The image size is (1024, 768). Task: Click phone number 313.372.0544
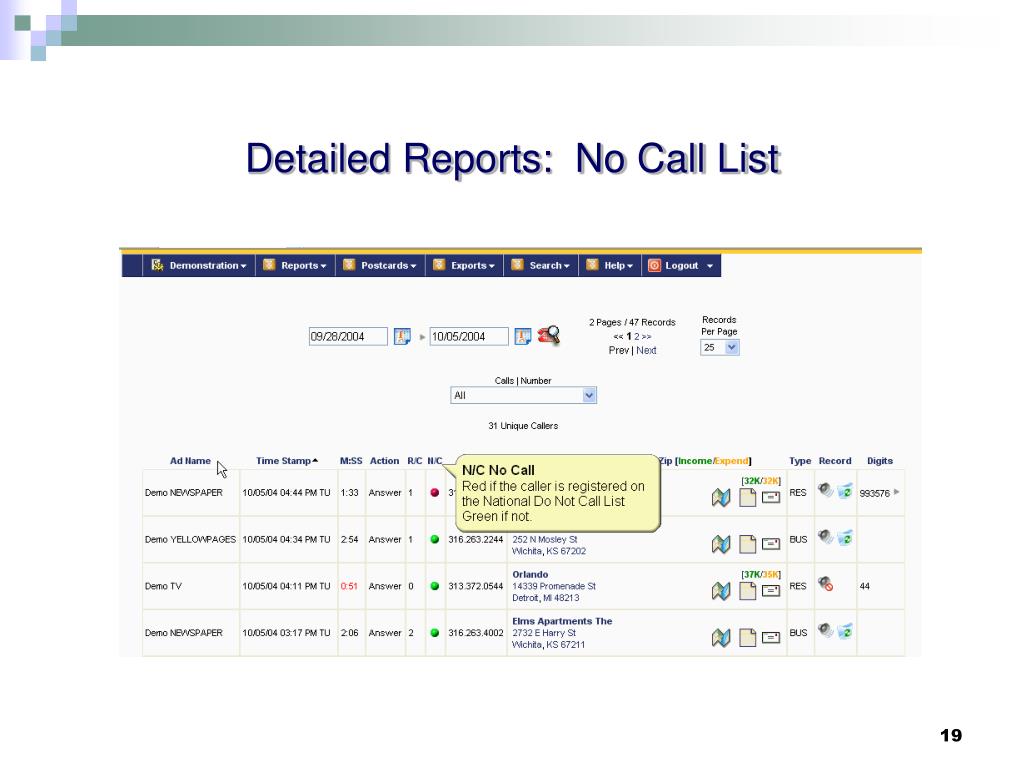pos(475,586)
